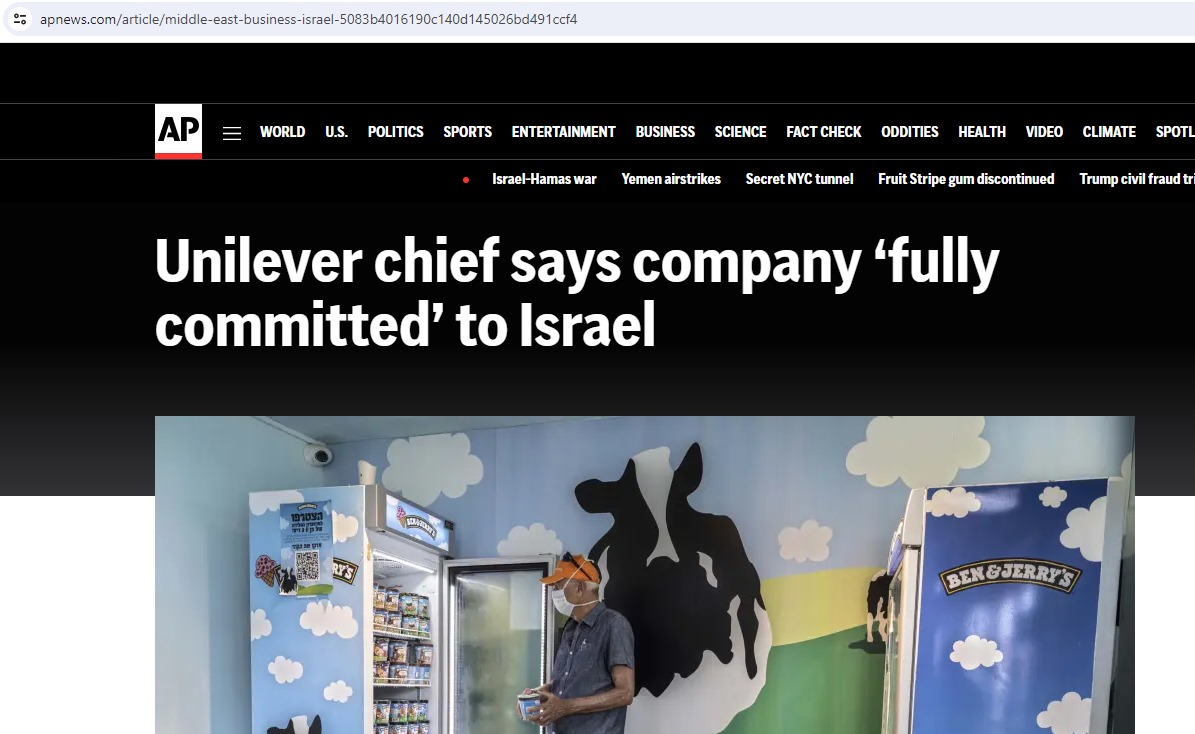Screen dimensions: 1195x734
Task: Go to the Politics section
Action: (396, 132)
